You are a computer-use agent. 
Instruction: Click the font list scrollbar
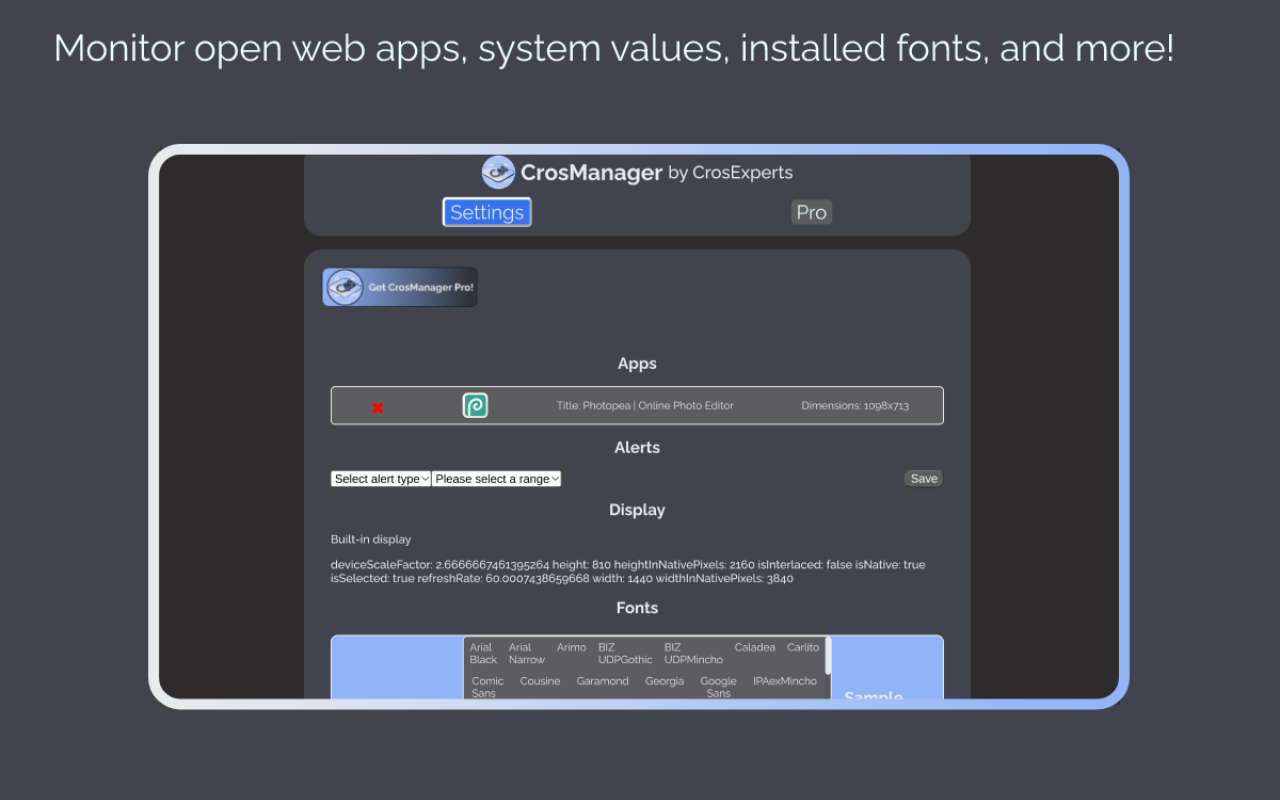pos(827,656)
